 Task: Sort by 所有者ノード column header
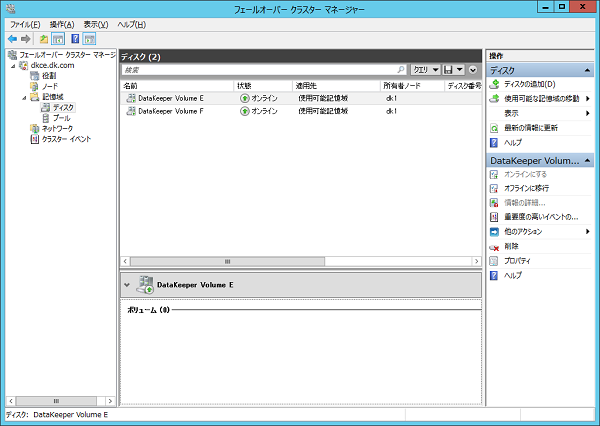pos(412,86)
